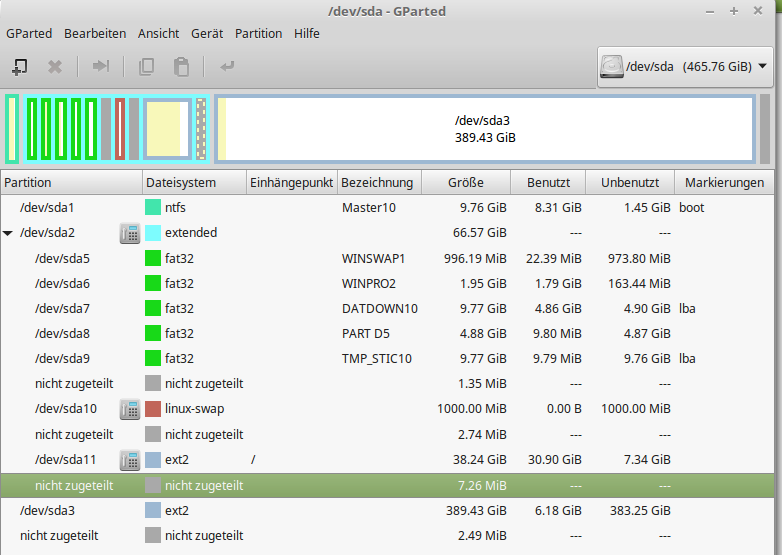Image resolution: width=782 pixels, height=555 pixels.
Task: Click the Paste partition toolbar icon
Action: pyautogui.click(x=181, y=67)
